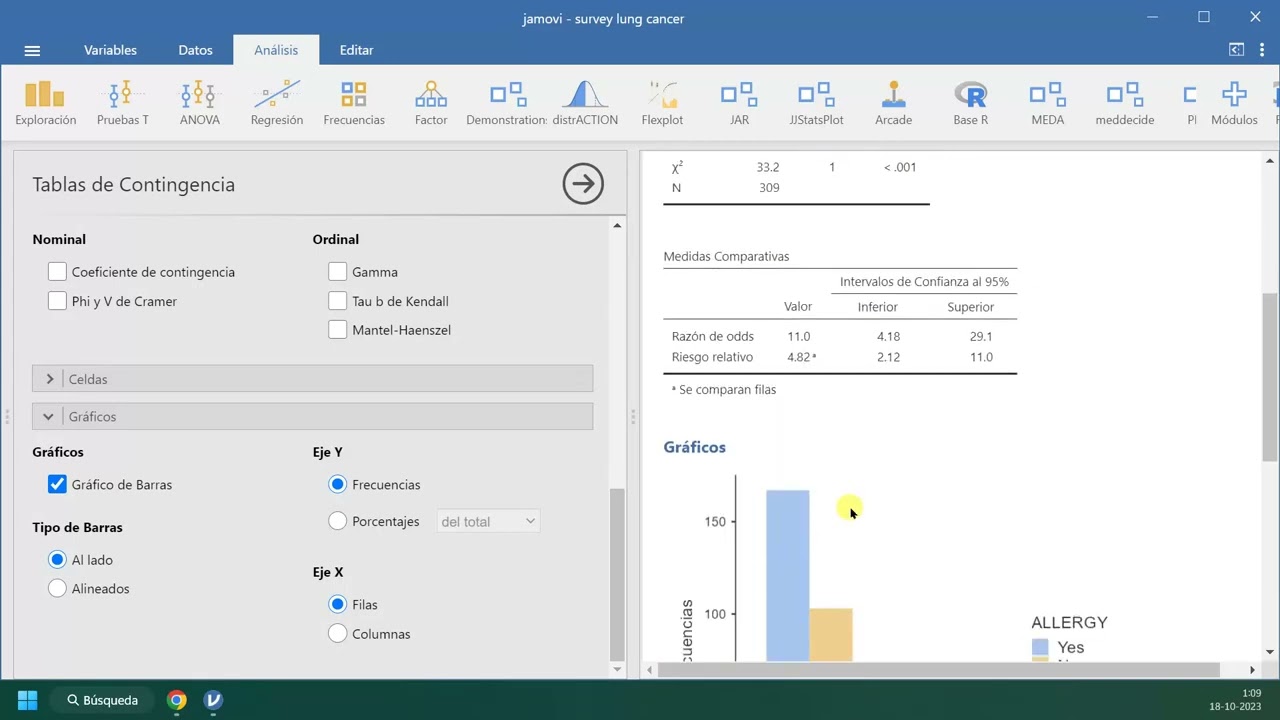Screen dimensions: 1280x720
Task: Open the meddecide module menu
Action: pos(1125,104)
